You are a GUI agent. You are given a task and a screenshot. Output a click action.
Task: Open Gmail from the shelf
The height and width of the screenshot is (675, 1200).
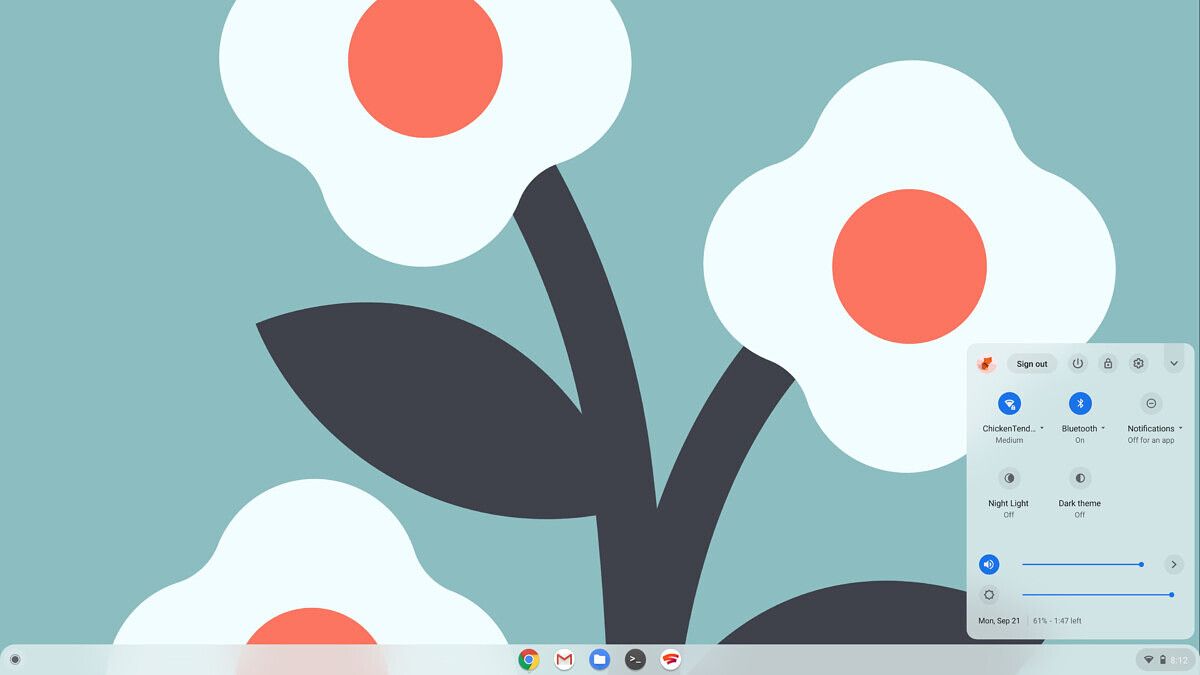point(564,659)
